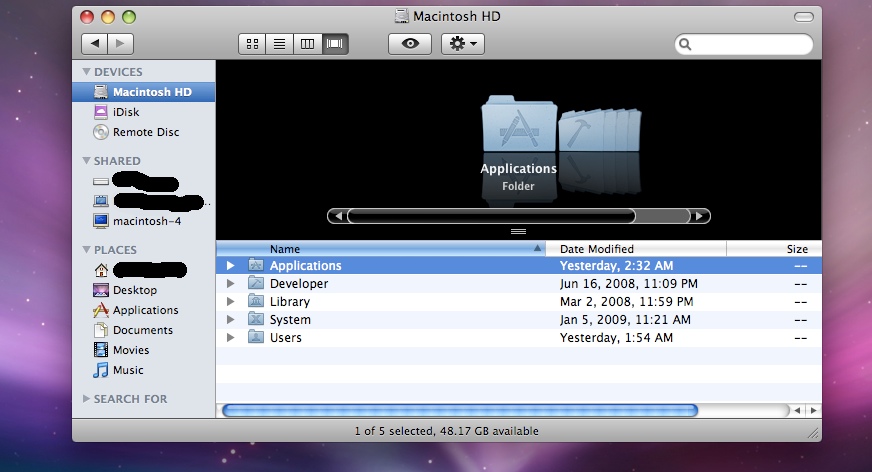Image resolution: width=872 pixels, height=472 pixels.
Task: Click the Macintosh HD drive icon in the sidebar
Action: coord(101,92)
